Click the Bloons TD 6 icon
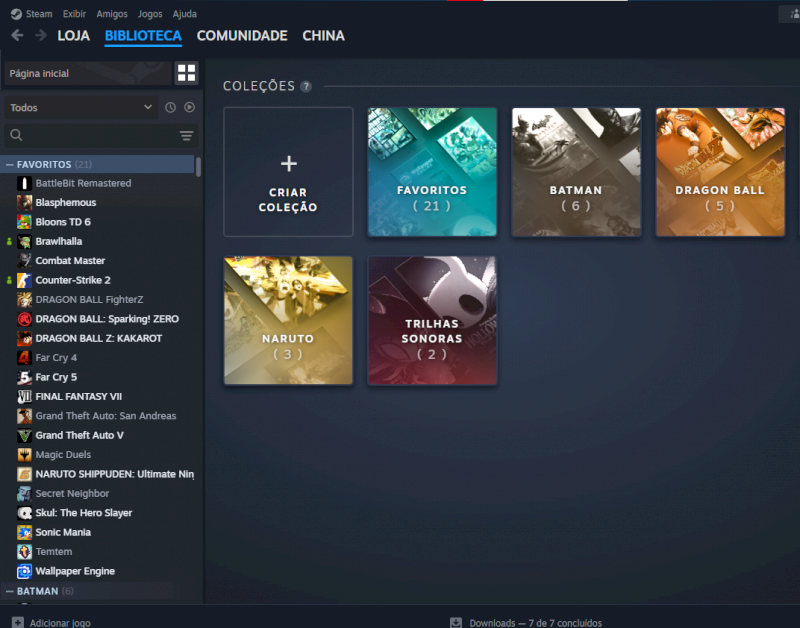Screen dimensions: 800x628 [x=24, y=222]
